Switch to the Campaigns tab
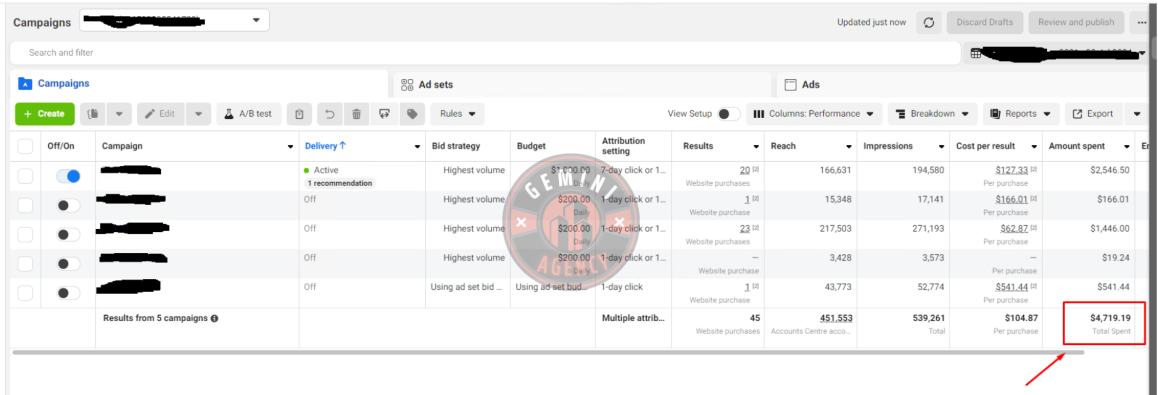The width and height of the screenshot is (1158, 395). (199, 84)
